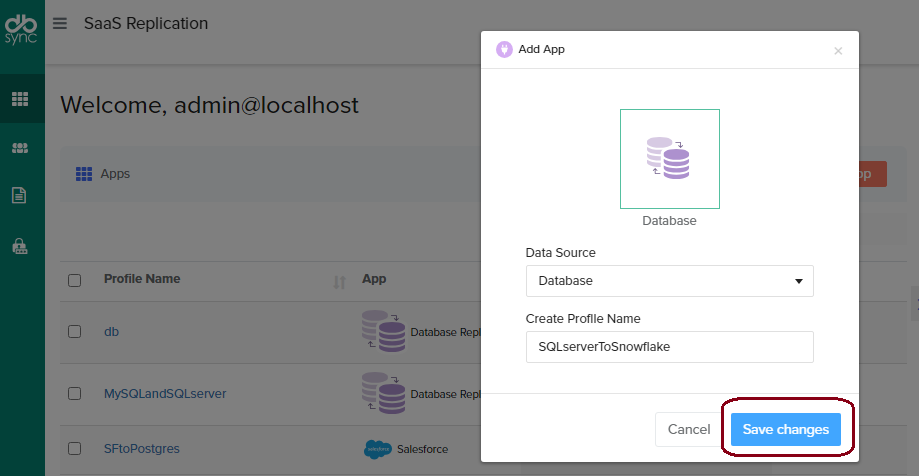Click the Salesforce app name text
Screen dimensions: 919x476
pos(423,450)
